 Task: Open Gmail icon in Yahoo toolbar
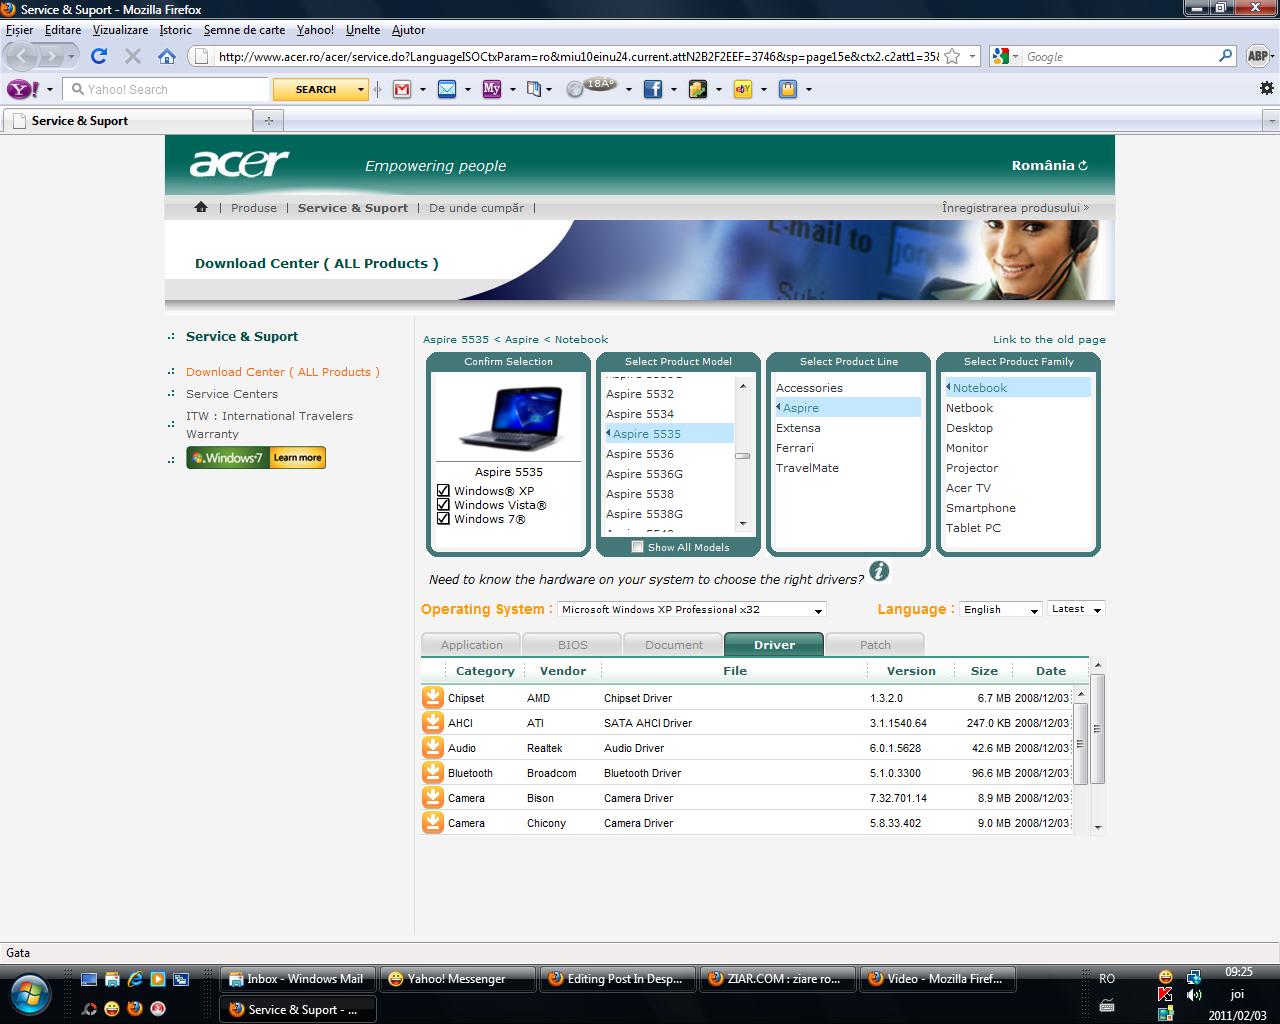tap(402, 89)
